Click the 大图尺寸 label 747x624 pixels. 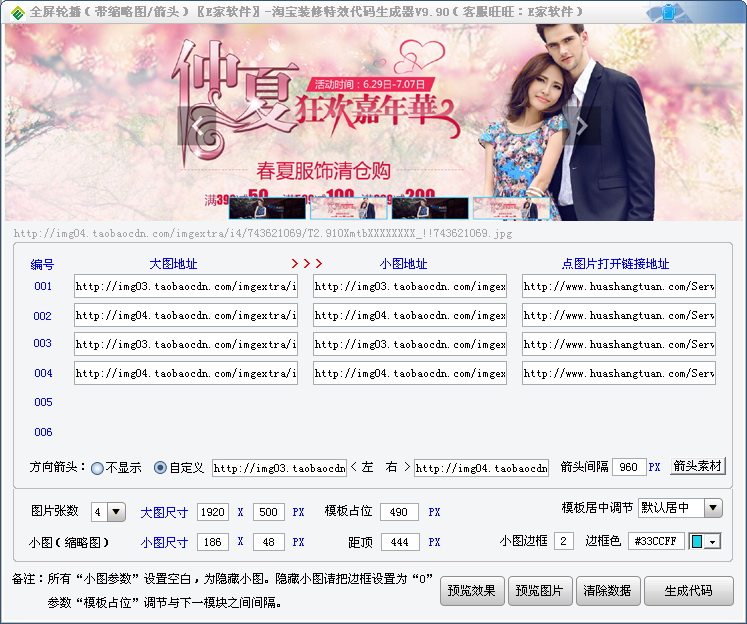164,513
